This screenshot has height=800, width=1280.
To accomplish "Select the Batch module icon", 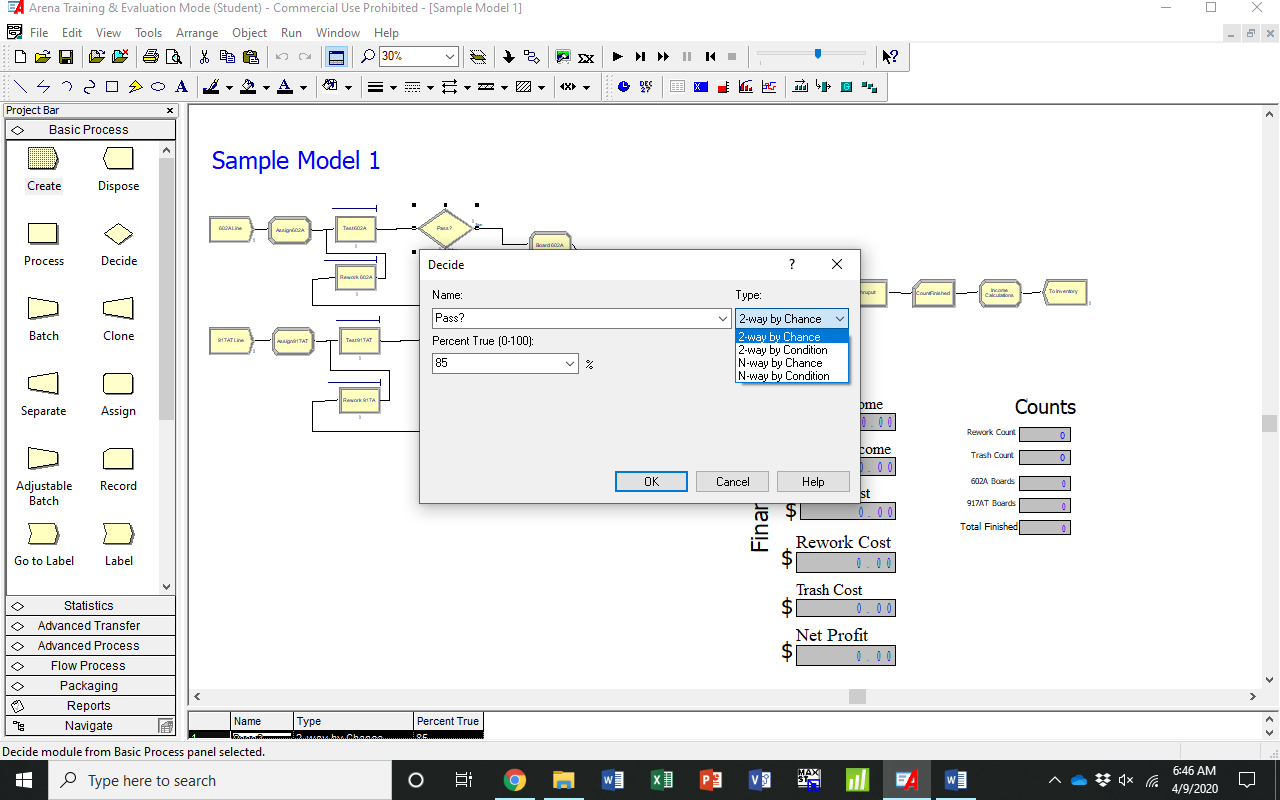I will tap(44, 308).
